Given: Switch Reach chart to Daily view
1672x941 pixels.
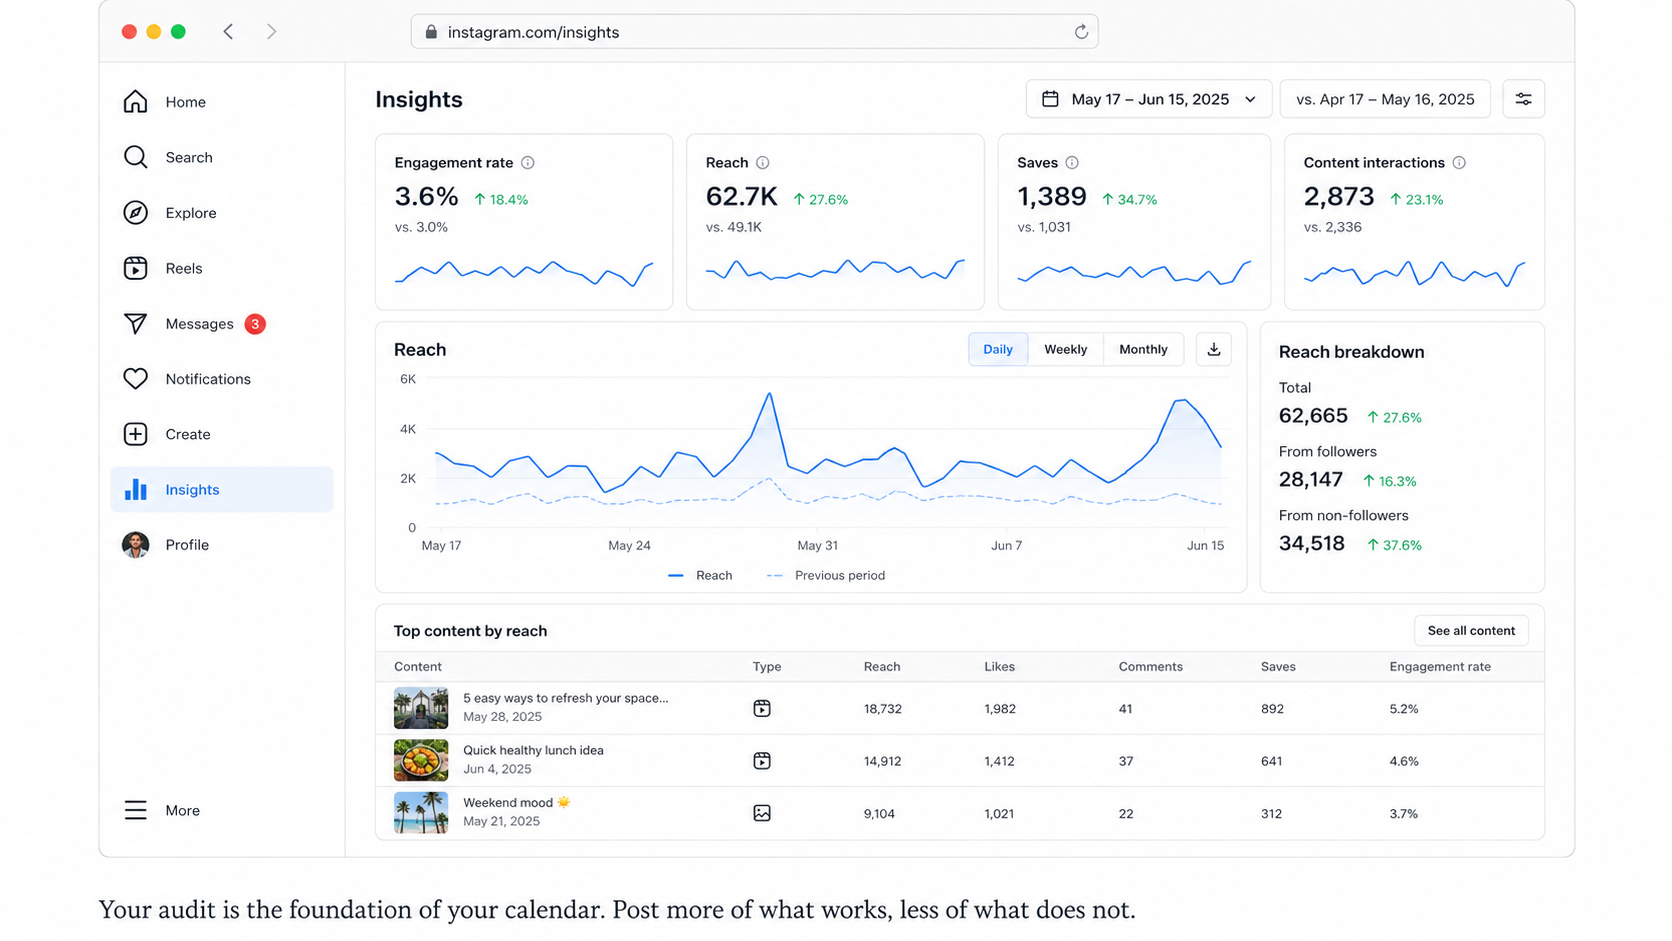Looking at the screenshot, I should click(998, 349).
